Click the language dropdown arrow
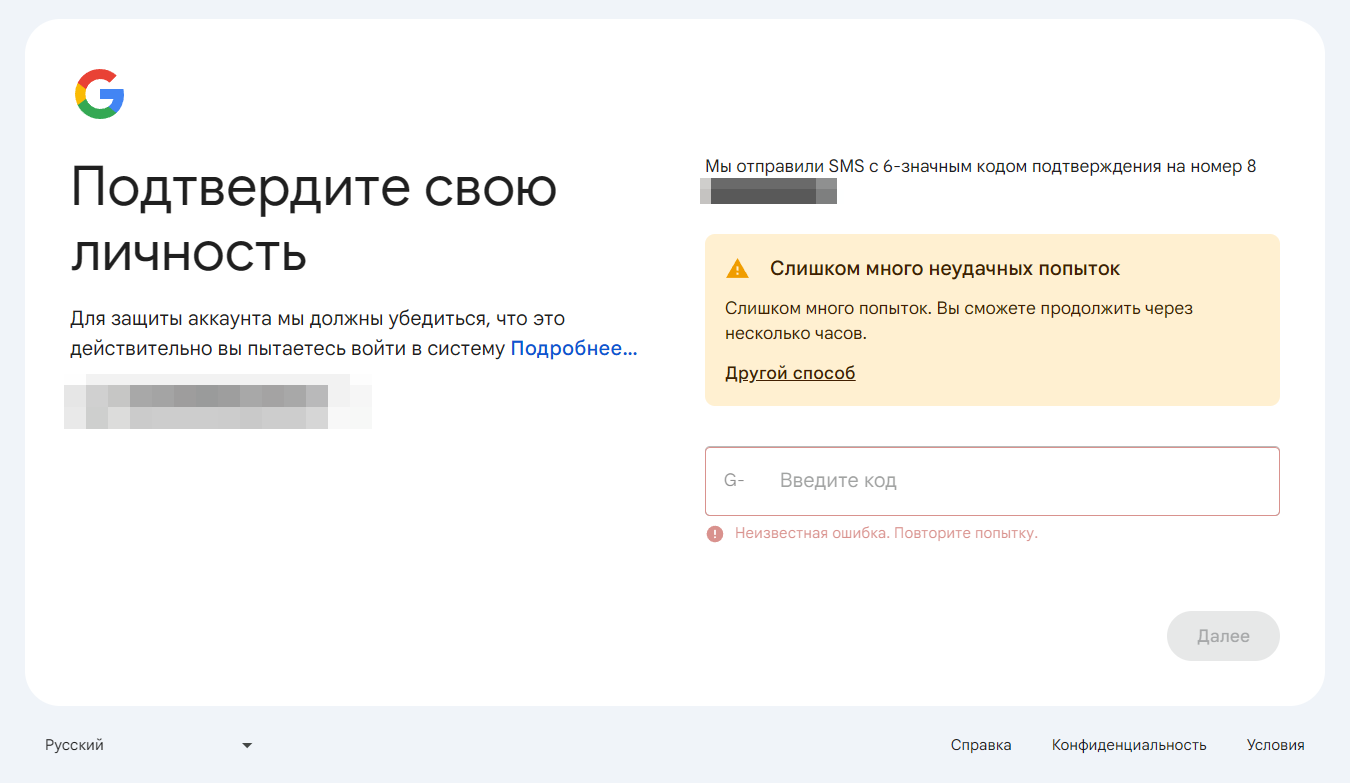This screenshot has width=1350, height=783. (x=247, y=746)
